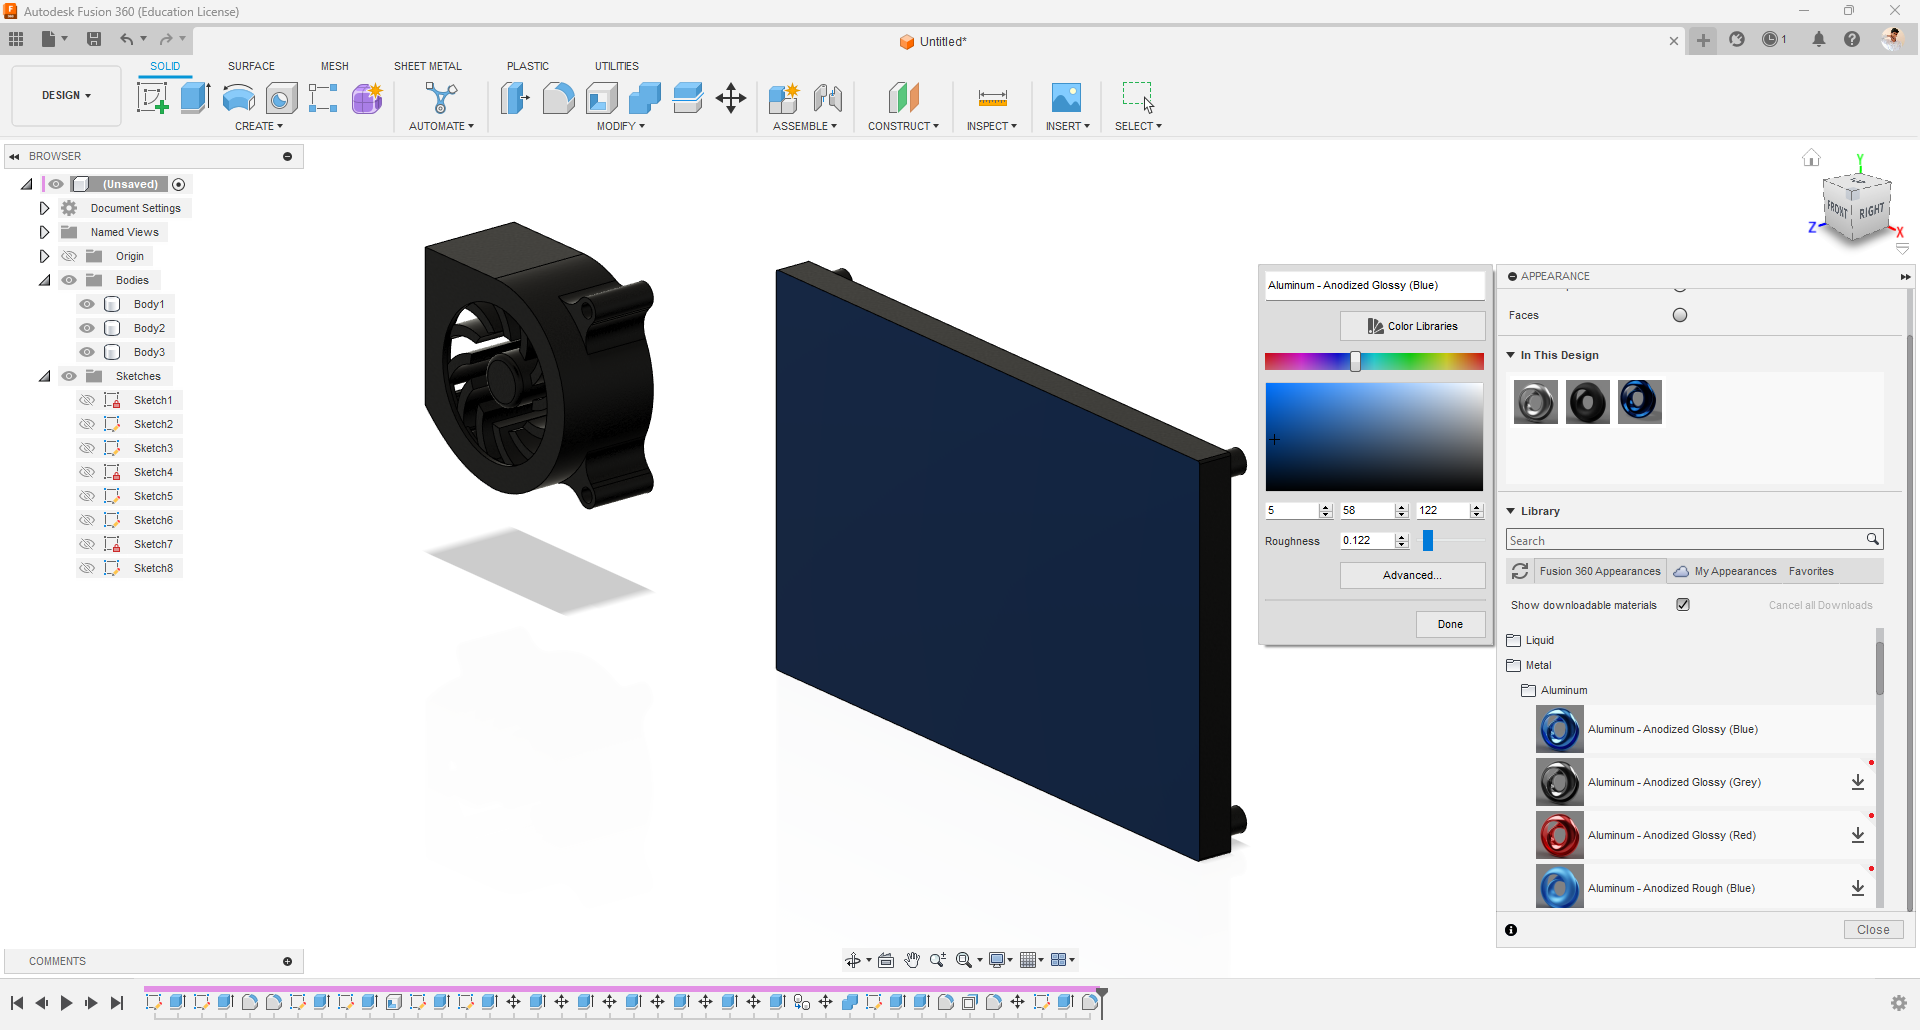
Task: Save the document with disk icon
Action: click(x=94, y=39)
